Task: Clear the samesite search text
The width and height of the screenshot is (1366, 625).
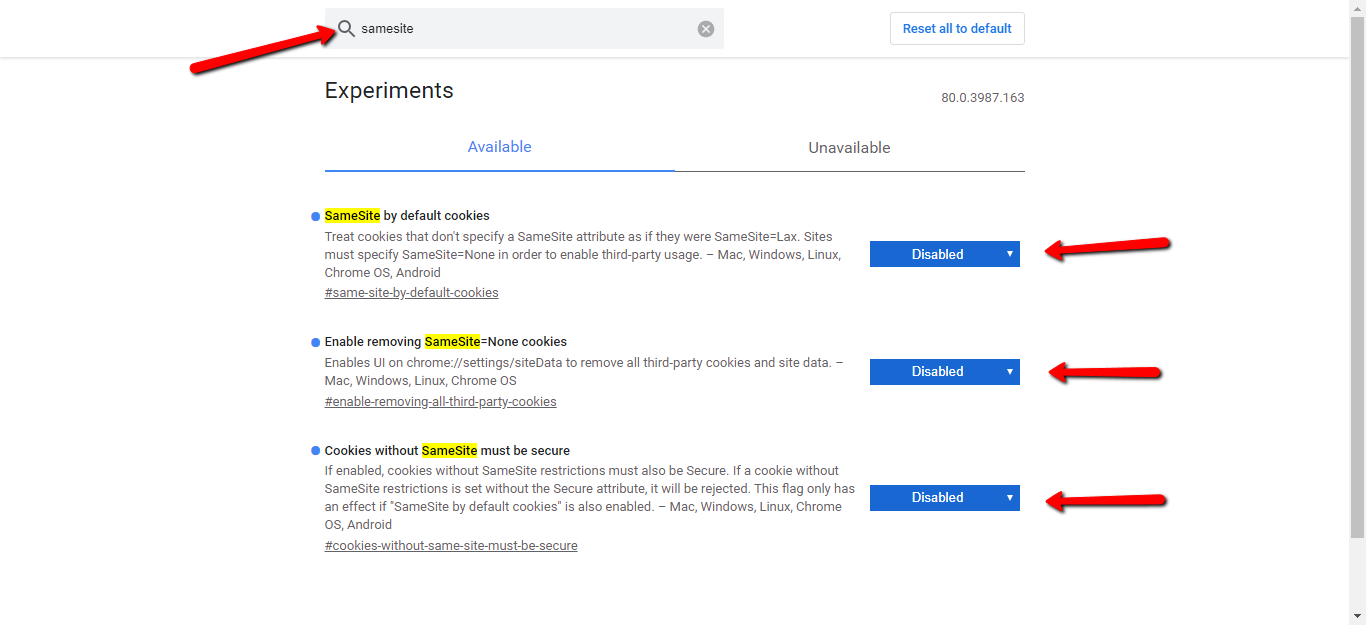Action: (706, 29)
